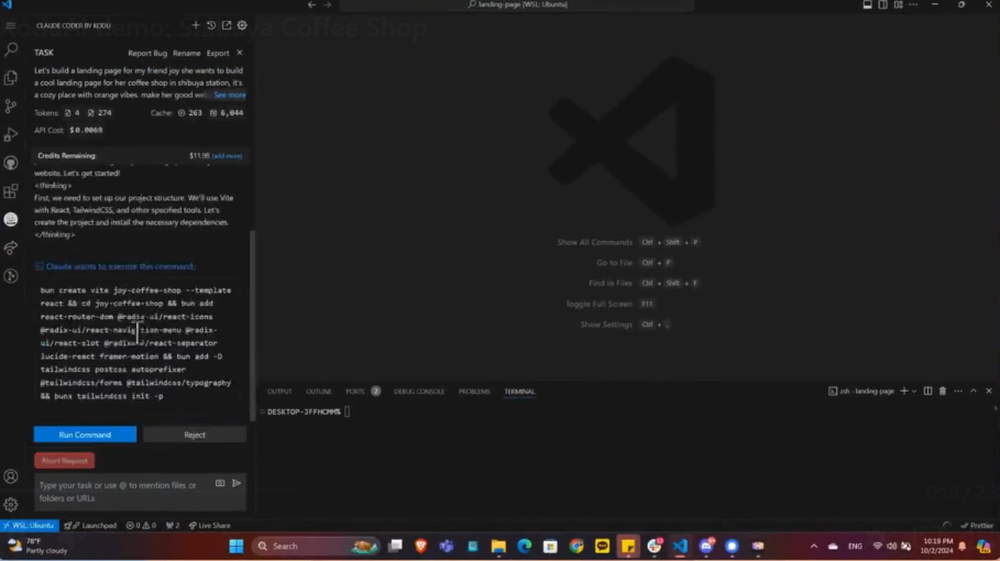Screen dimensions: 1000x561
Task: Click the forwarded ports status item
Action: coord(172,525)
